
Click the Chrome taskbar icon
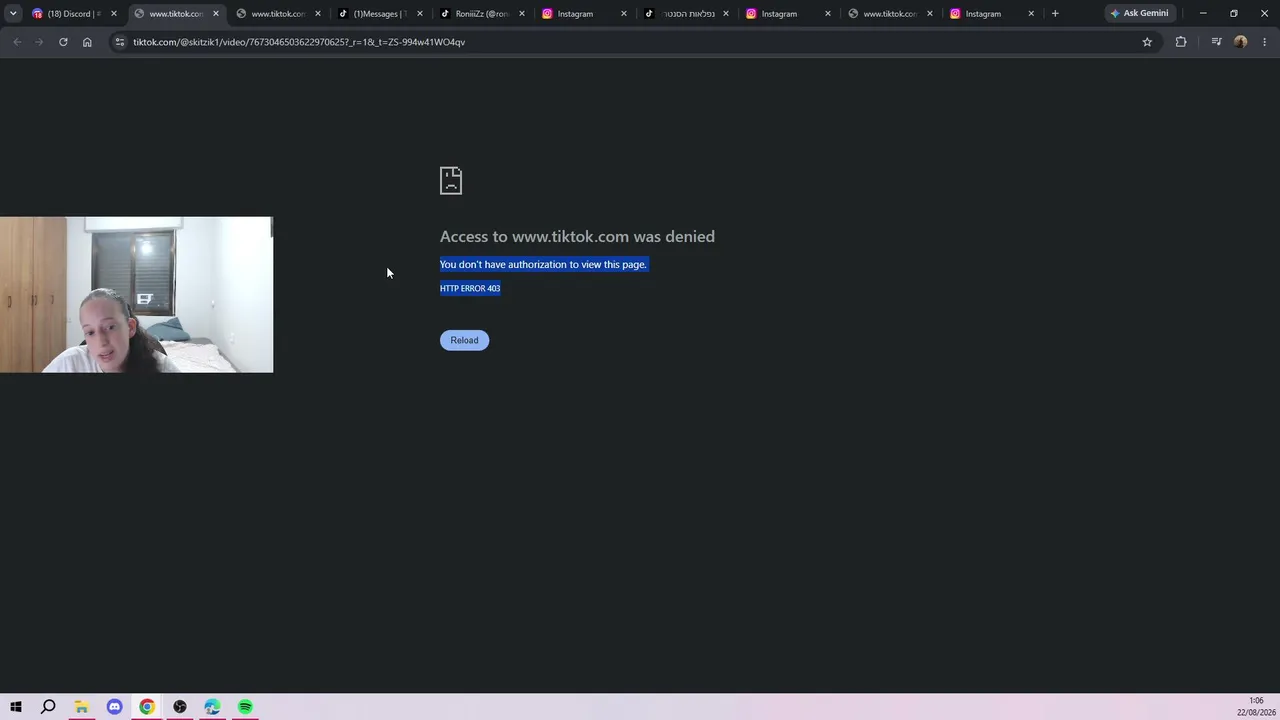(x=147, y=707)
